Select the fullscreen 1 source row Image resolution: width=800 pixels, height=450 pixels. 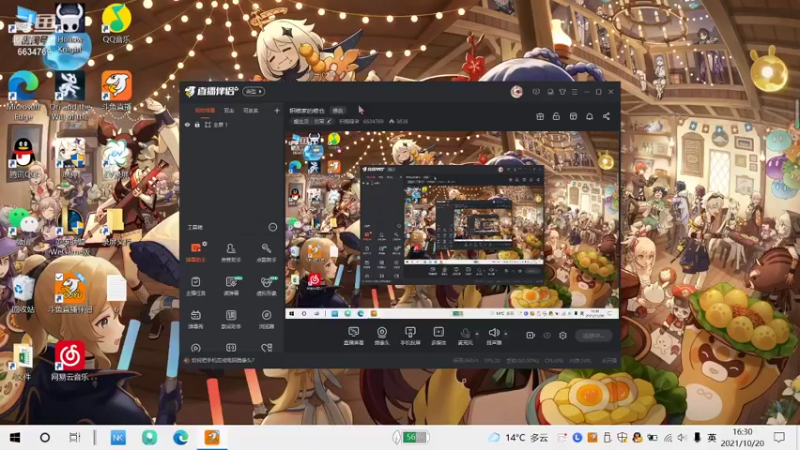(233, 124)
